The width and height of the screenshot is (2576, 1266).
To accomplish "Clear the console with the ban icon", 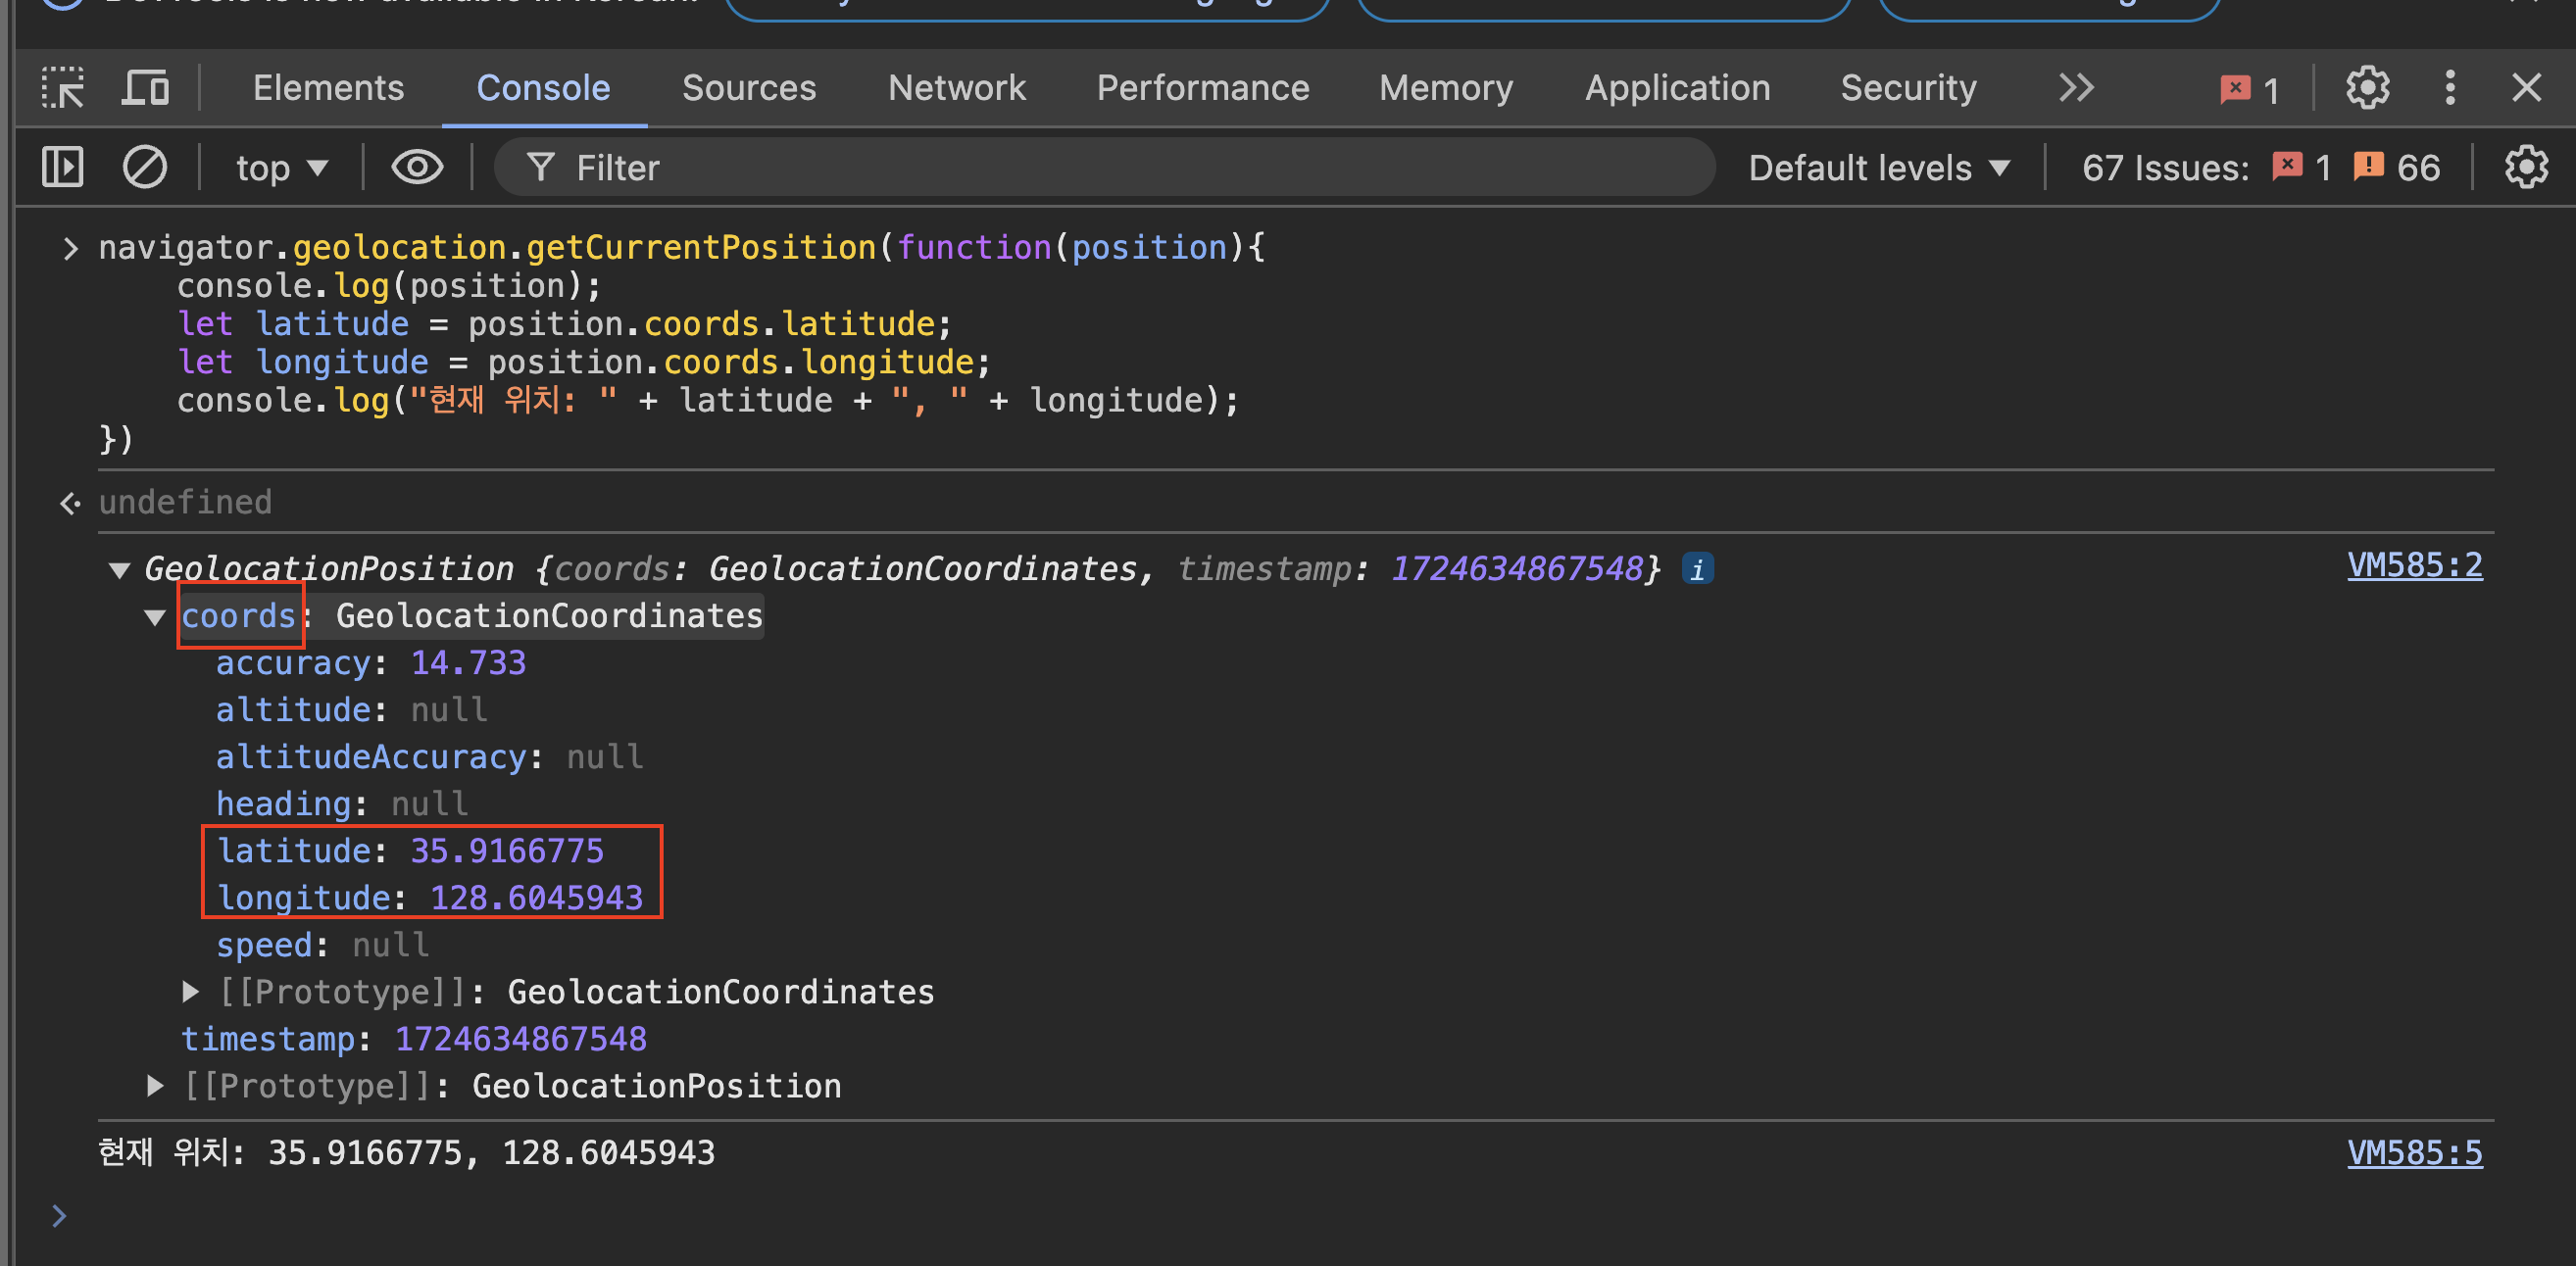I will click(x=145, y=167).
